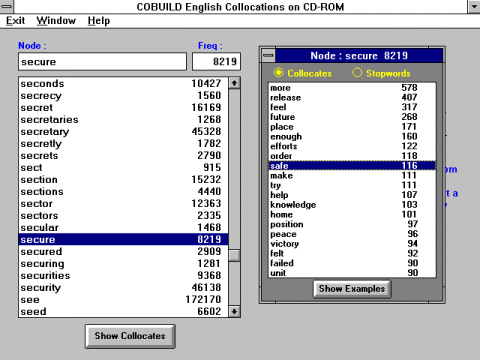Select collocate 'try' with 111
Screen dimensions: 480x360
click(352, 185)
